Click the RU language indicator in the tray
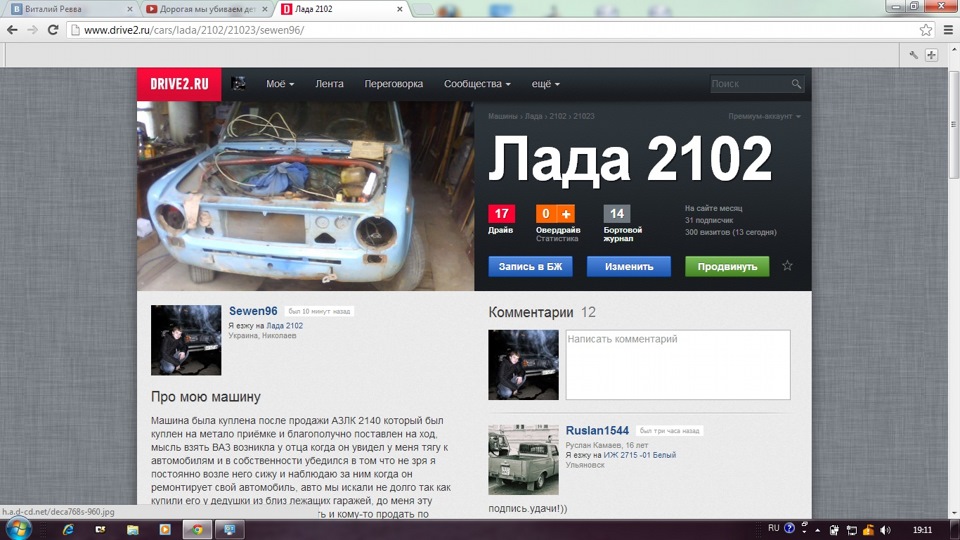960x540 pixels. [774, 528]
